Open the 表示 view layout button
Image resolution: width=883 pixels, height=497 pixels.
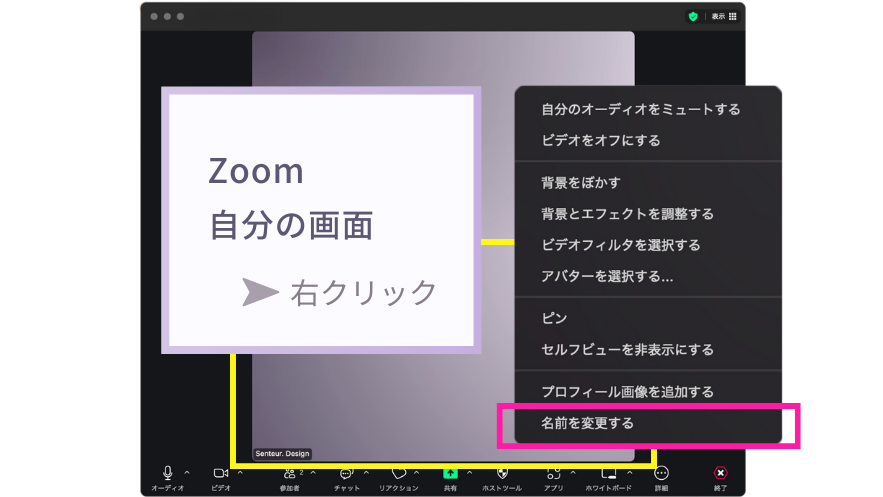tap(724, 16)
